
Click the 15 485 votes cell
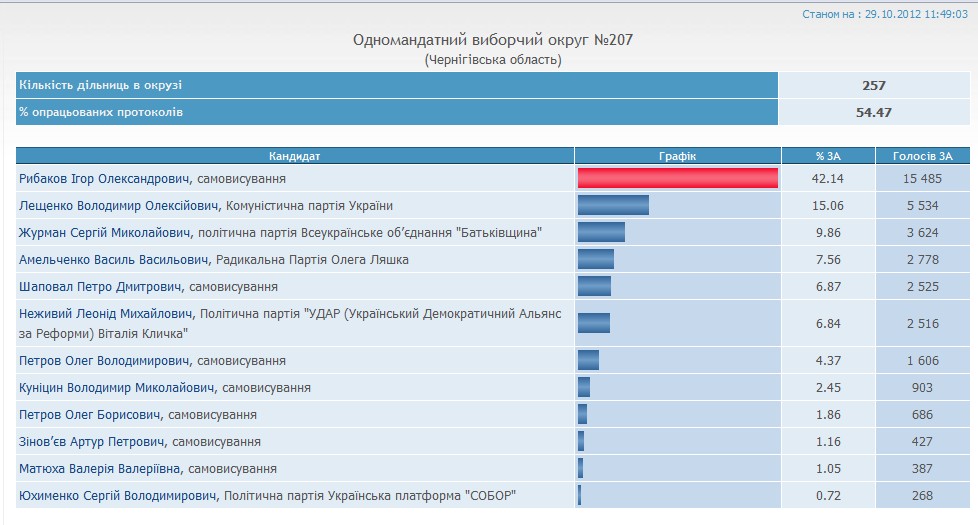tap(922, 179)
